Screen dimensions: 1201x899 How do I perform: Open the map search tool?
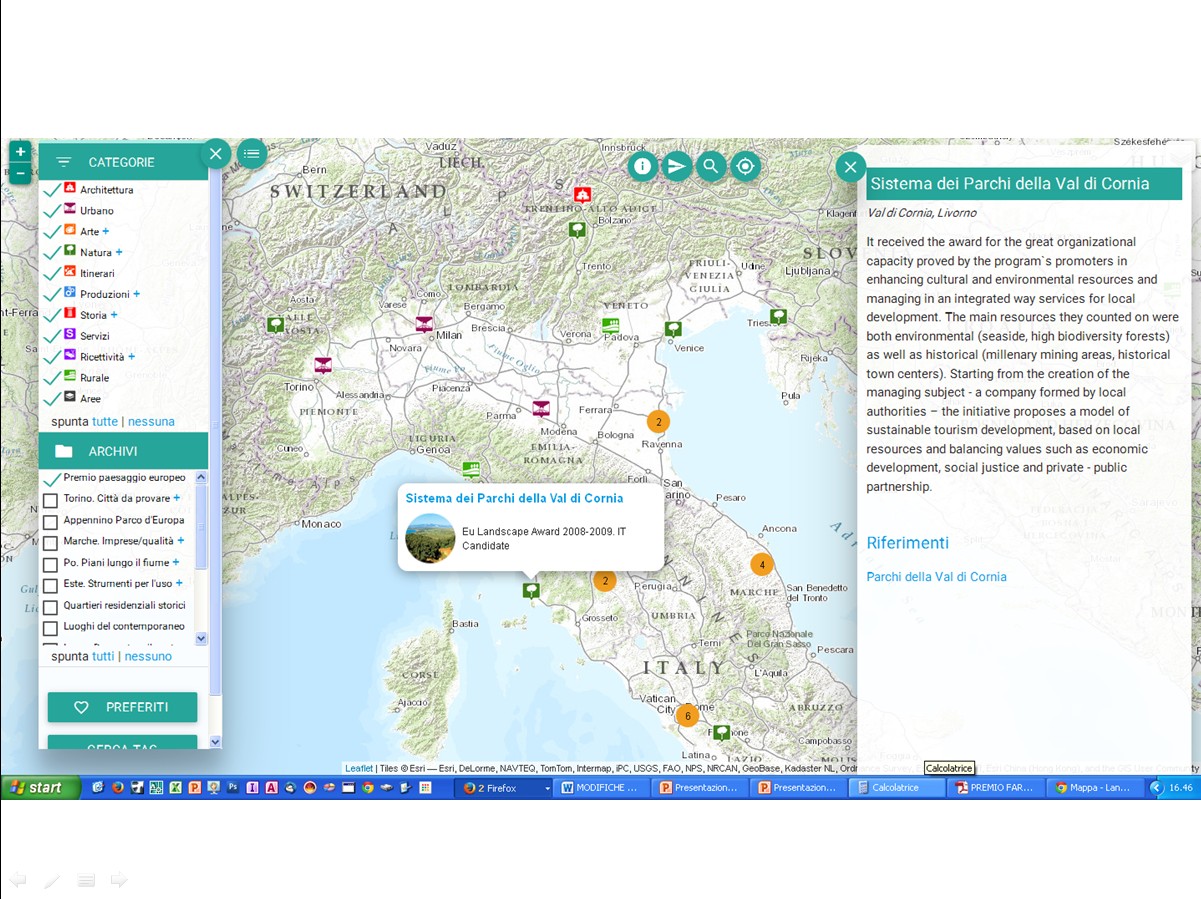pyautogui.click(x=711, y=166)
